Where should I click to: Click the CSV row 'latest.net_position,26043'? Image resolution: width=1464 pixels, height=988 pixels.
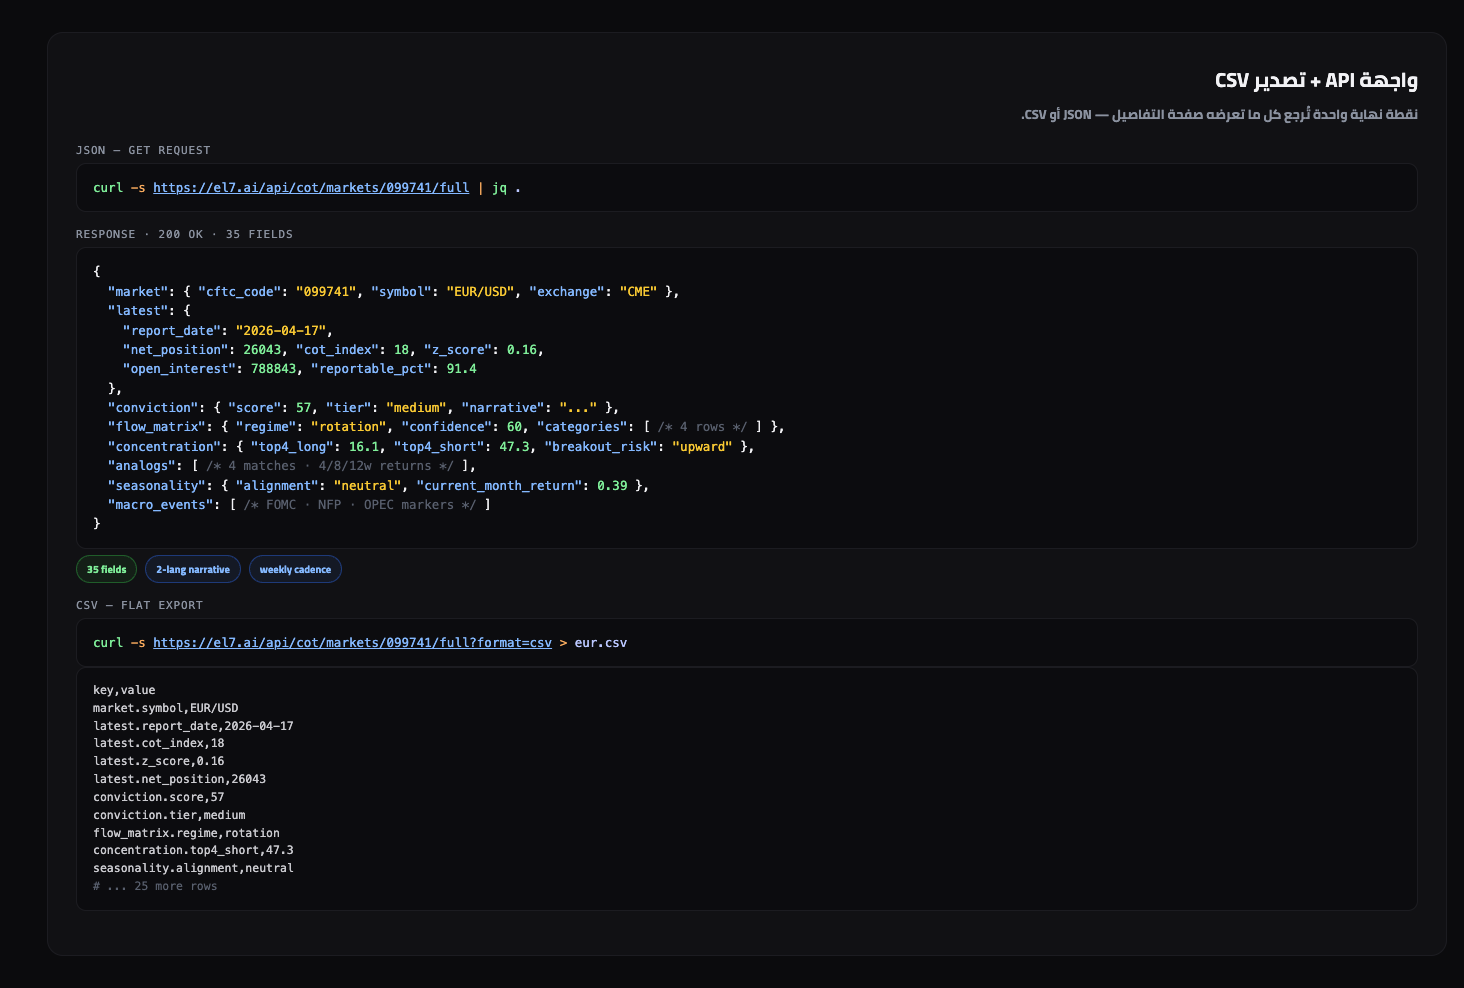[180, 779]
